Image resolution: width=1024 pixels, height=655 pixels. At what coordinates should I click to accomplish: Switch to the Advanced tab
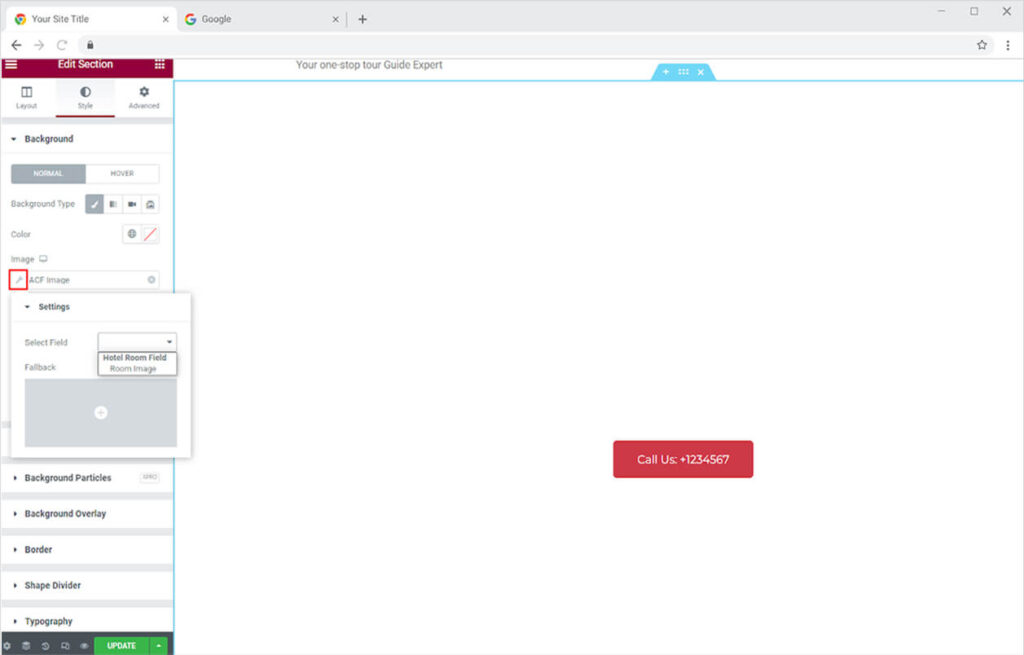click(144, 97)
